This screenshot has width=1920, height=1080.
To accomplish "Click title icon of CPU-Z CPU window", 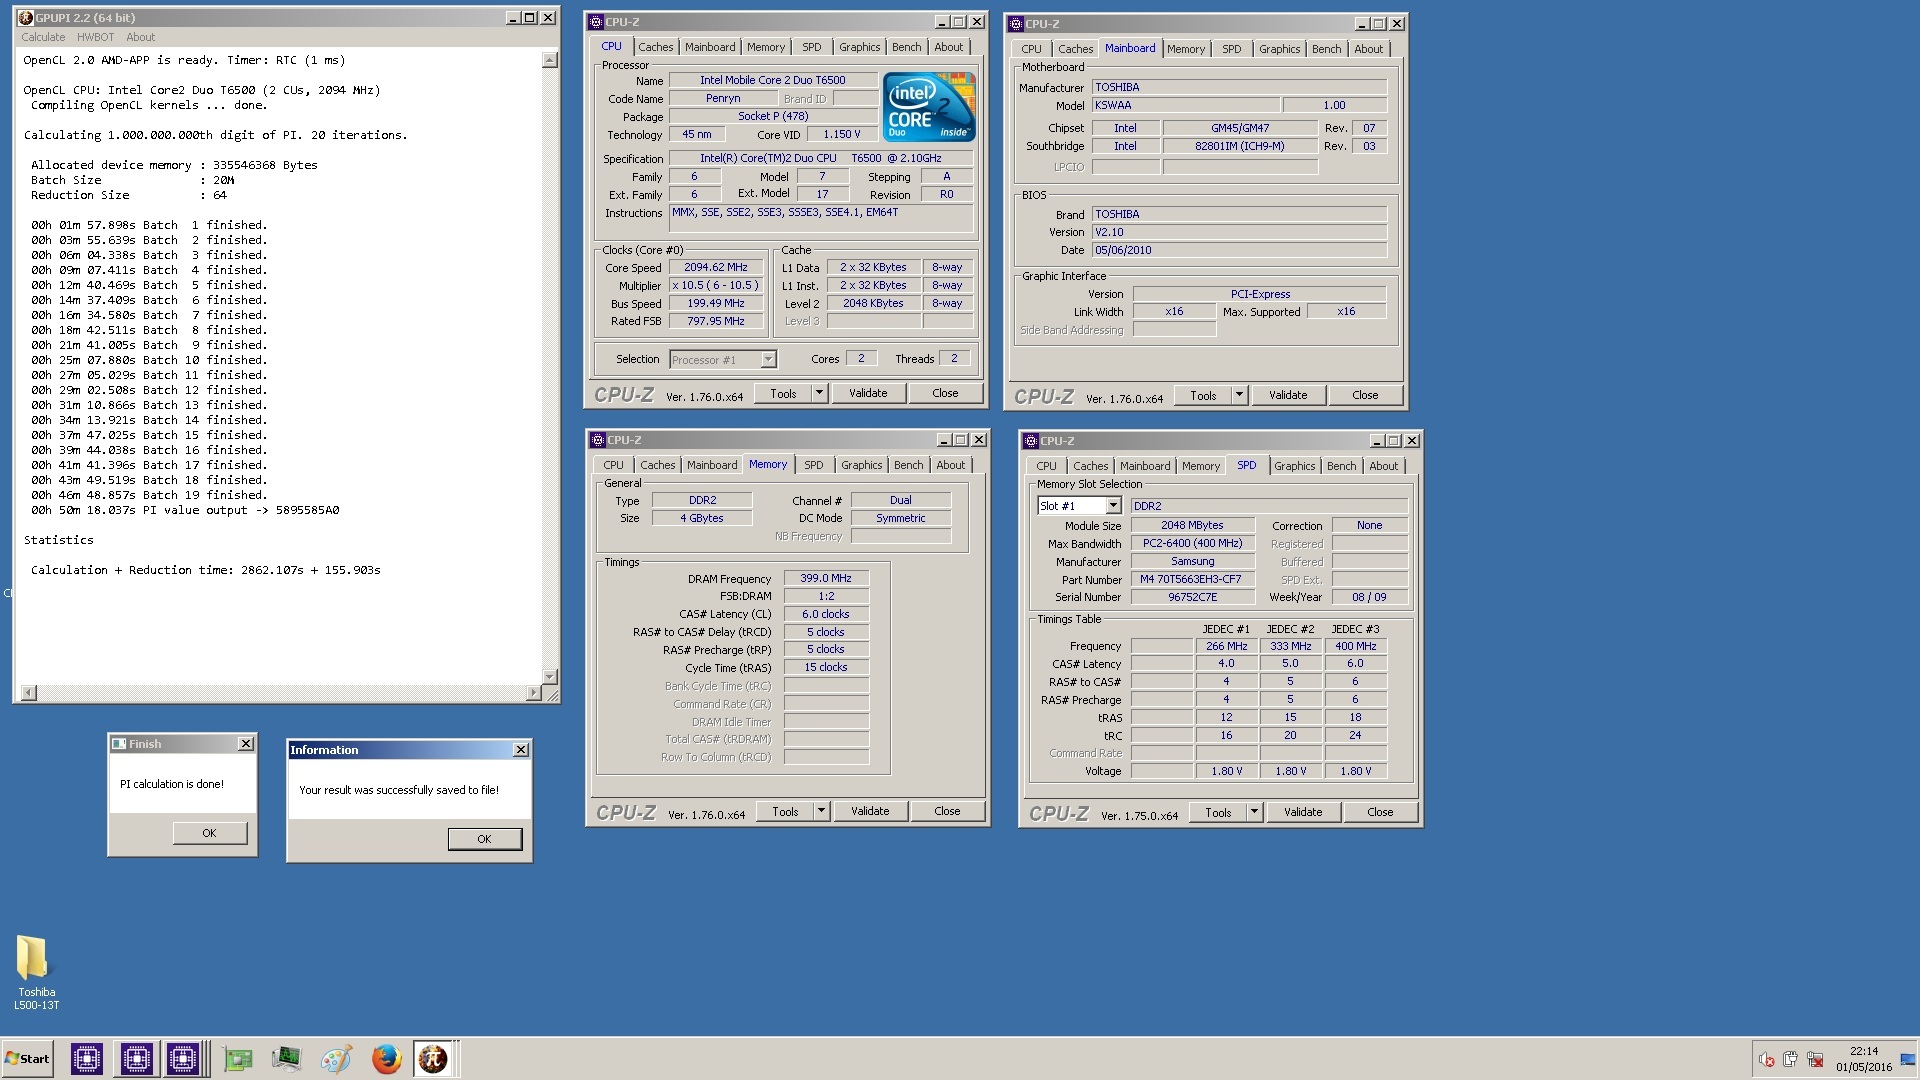I will point(596,22).
